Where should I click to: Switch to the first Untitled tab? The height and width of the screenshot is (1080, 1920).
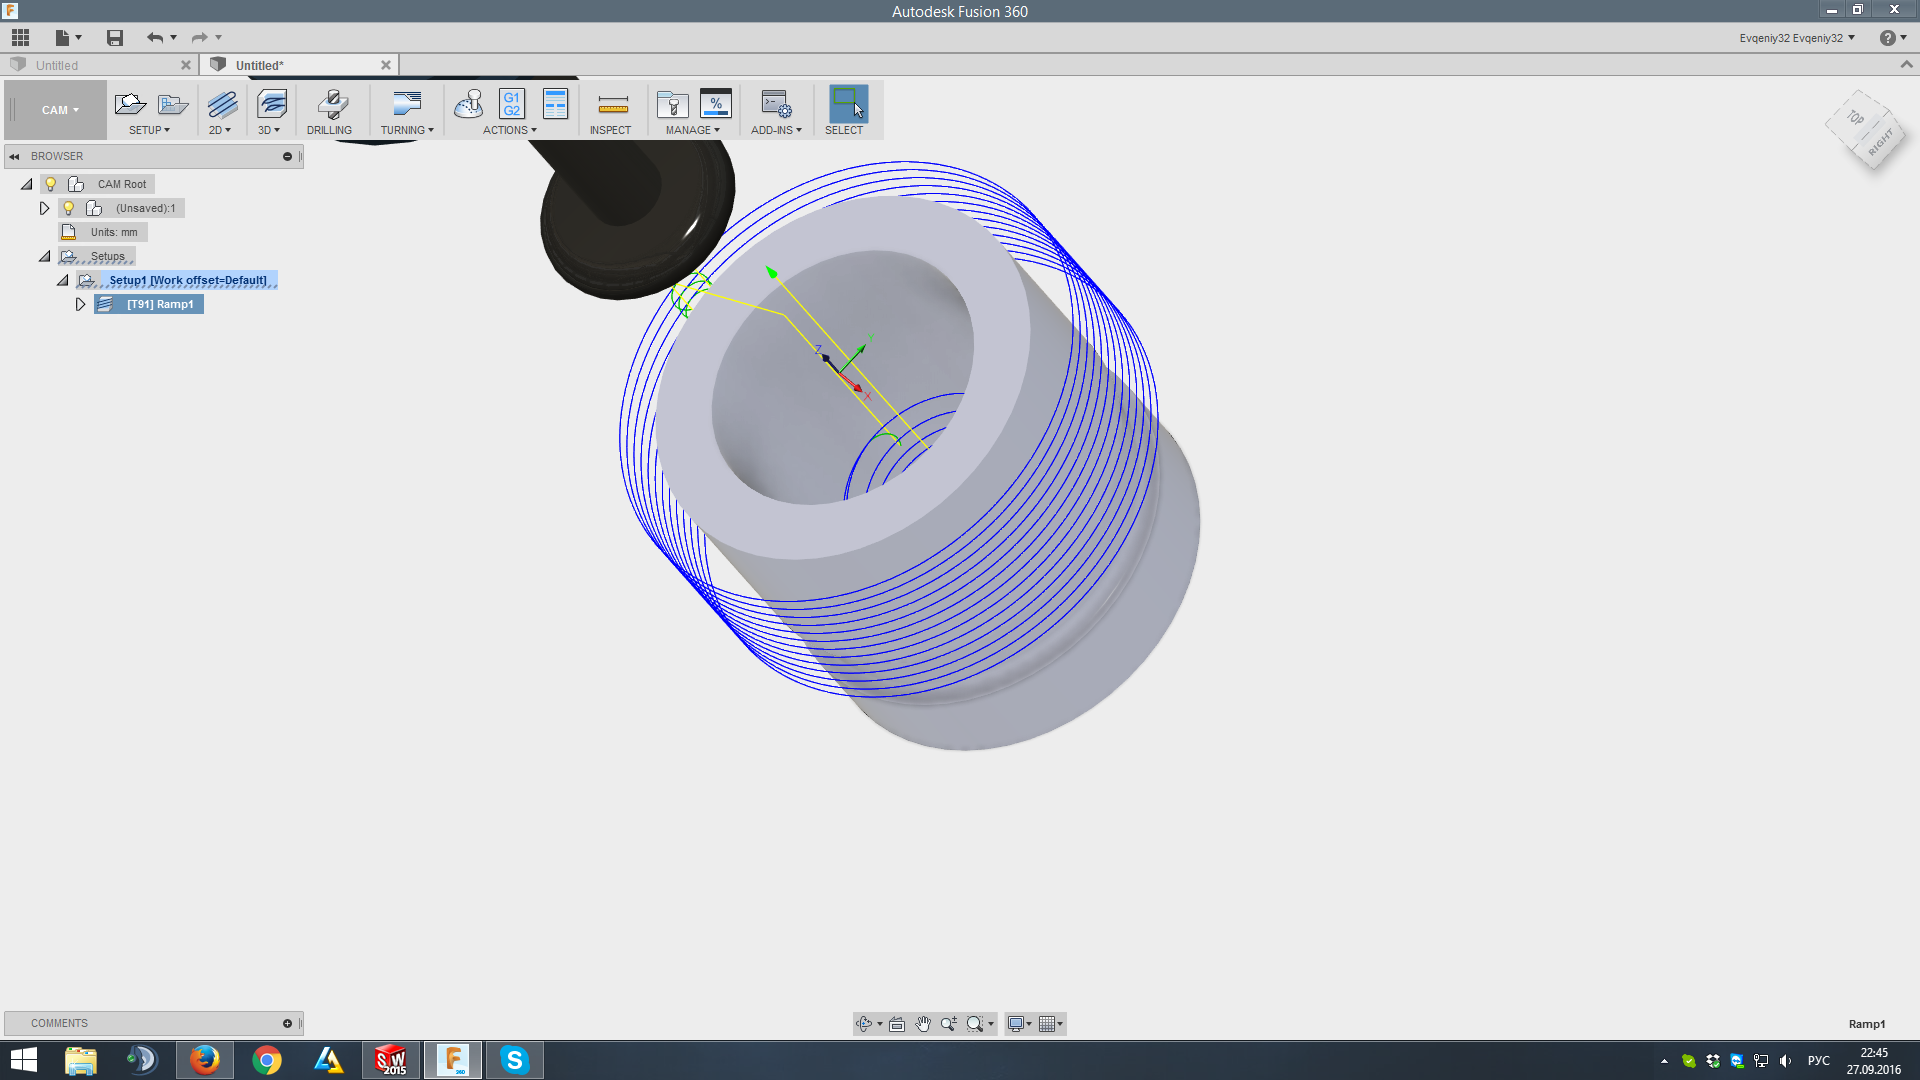click(x=58, y=65)
